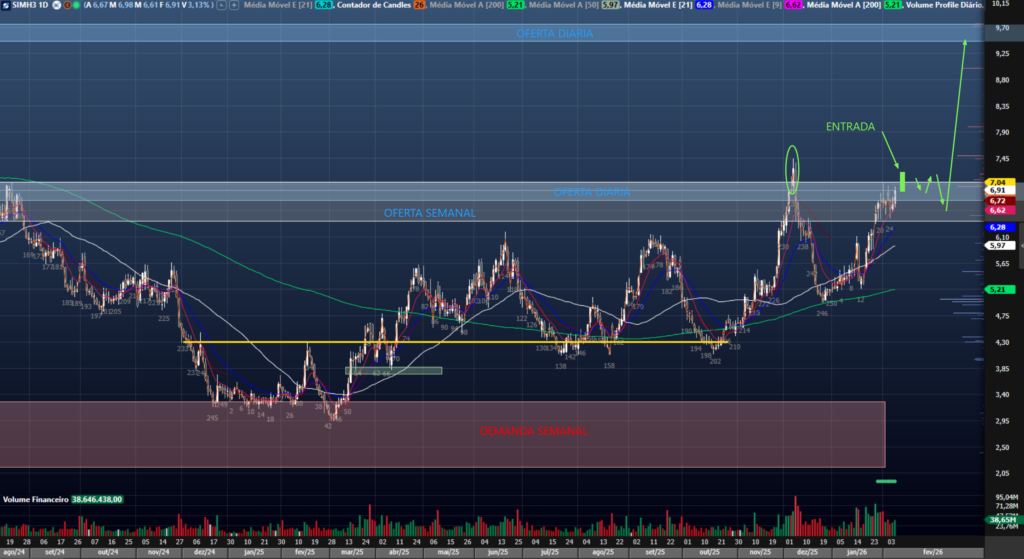Select the OFERTA SEMANAL zone label
Screen dimensions: 1024x559
(430, 213)
